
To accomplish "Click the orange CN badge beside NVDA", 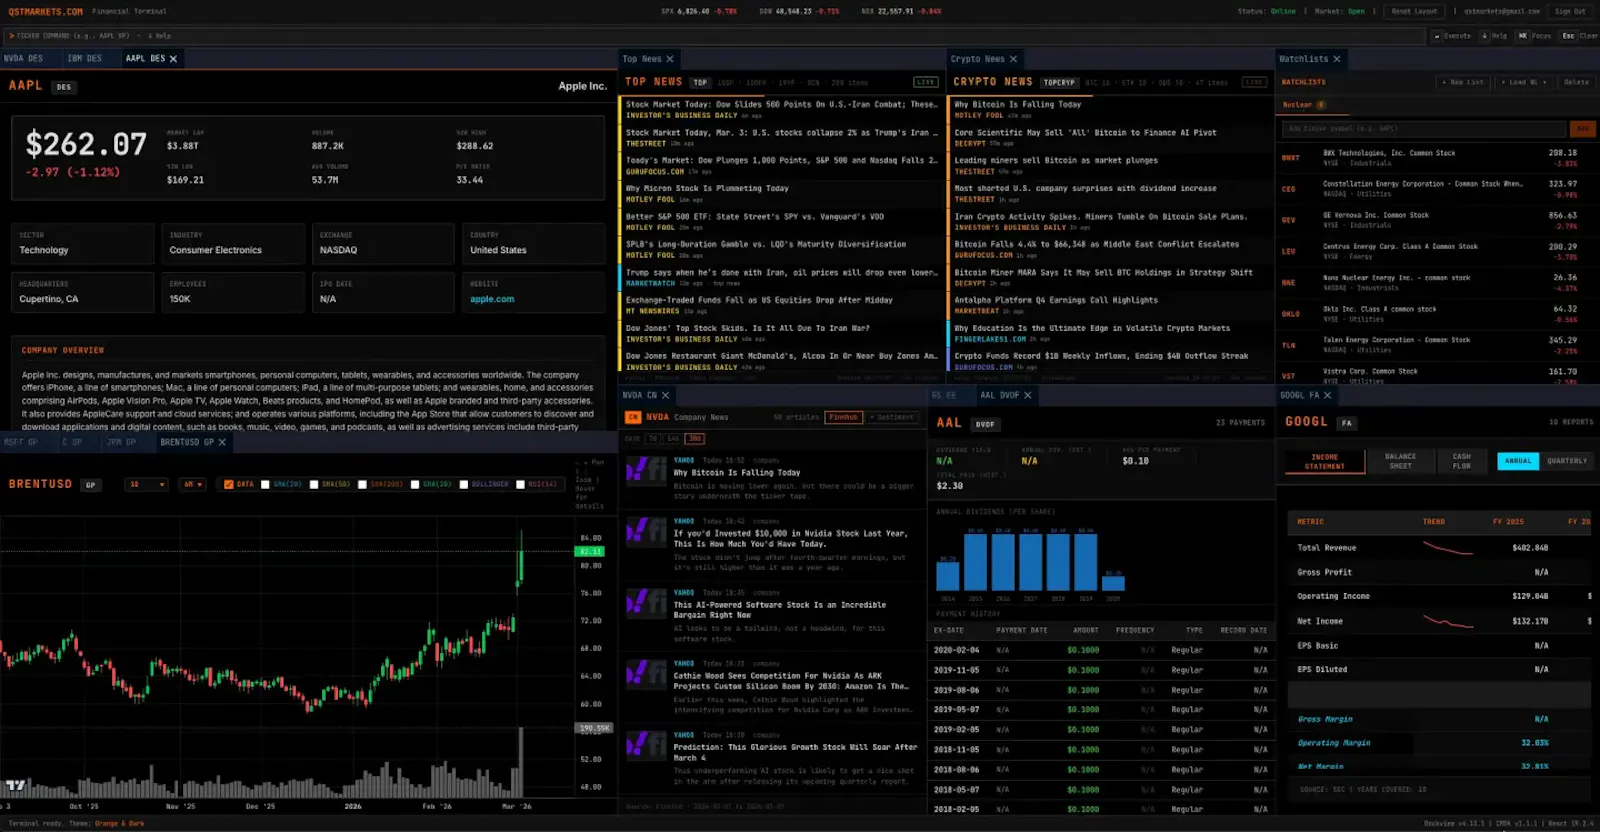I will pyautogui.click(x=633, y=417).
